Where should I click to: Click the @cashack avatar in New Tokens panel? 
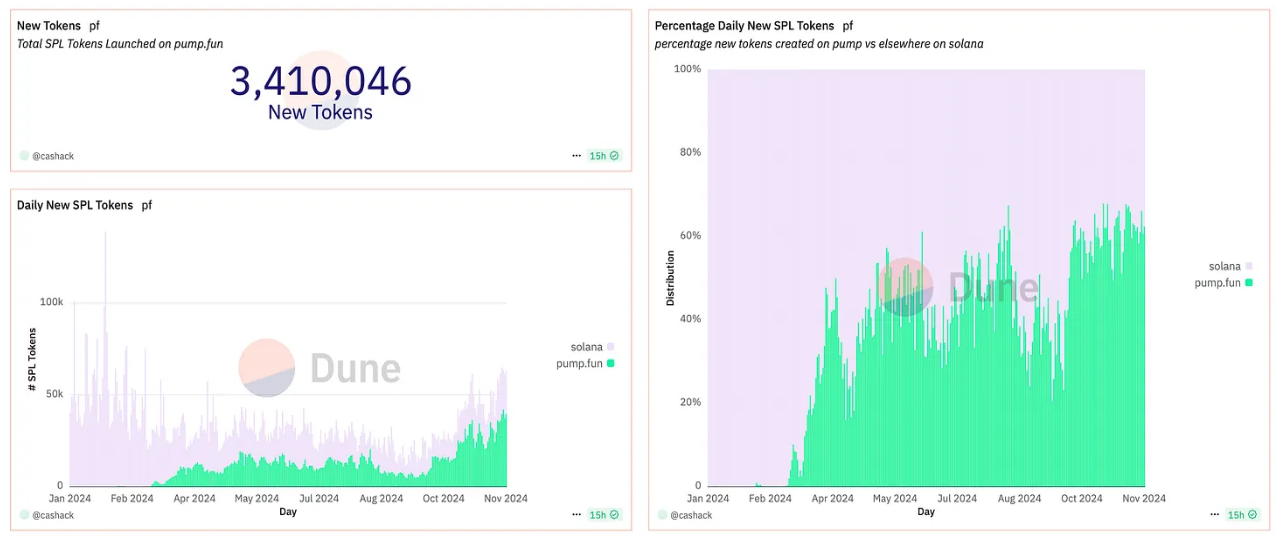pos(24,156)
